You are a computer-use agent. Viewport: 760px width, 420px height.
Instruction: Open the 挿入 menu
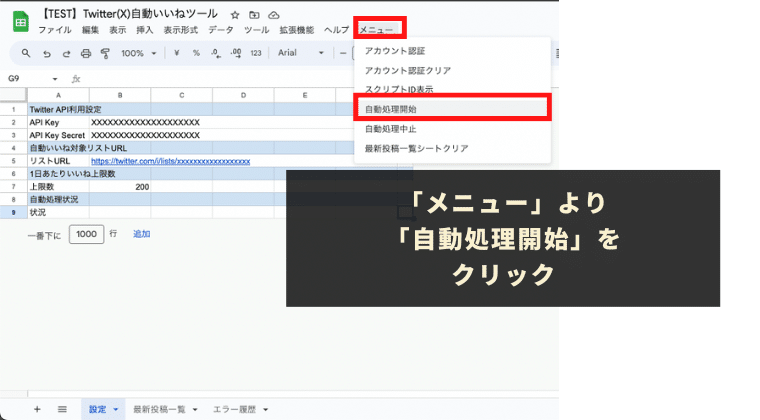(144, 30)
